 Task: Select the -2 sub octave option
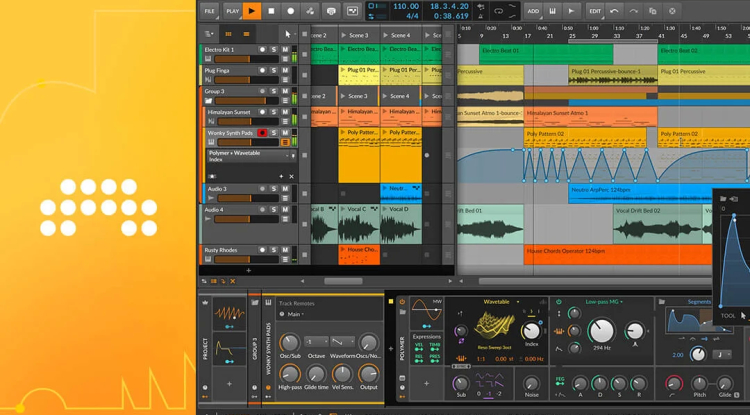(499, 394)
